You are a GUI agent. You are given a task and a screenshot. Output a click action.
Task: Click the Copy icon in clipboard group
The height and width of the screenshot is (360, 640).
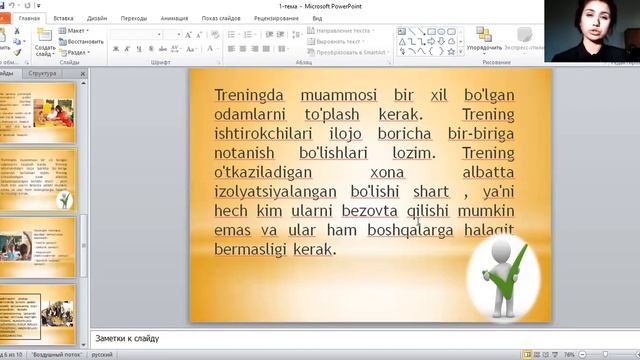click(17, 41)
